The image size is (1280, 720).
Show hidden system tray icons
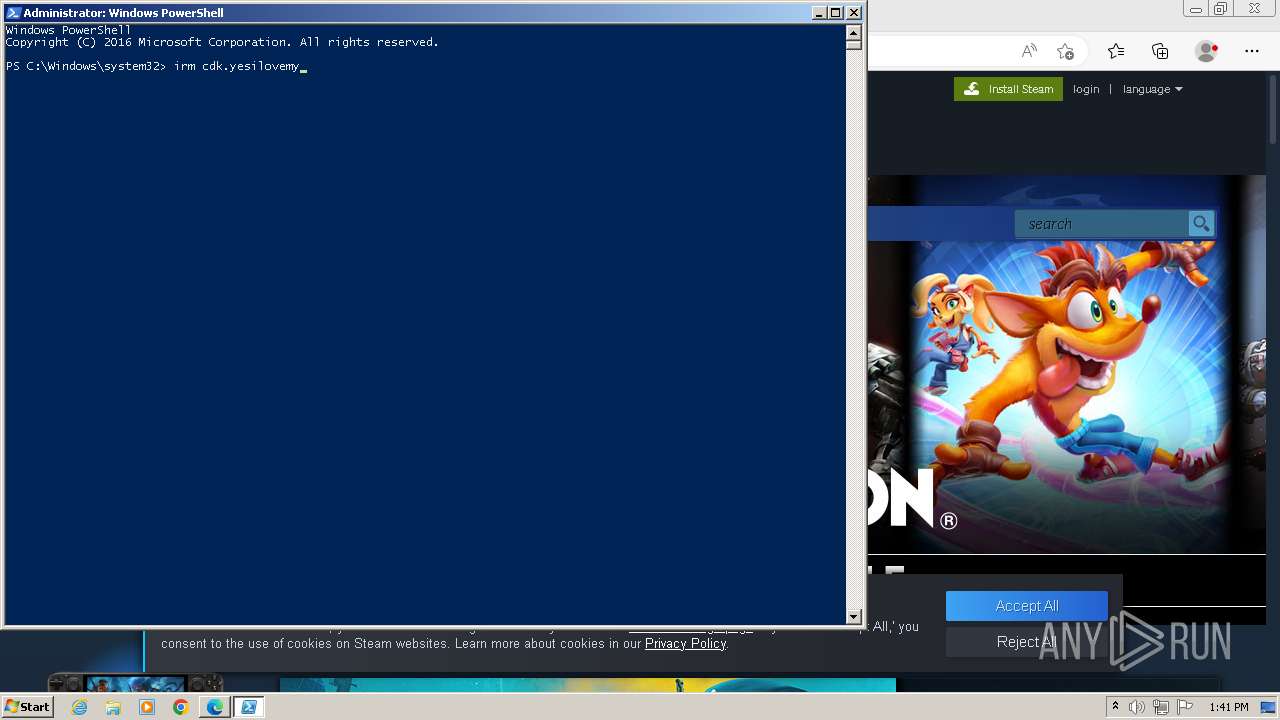[1115, 707]
